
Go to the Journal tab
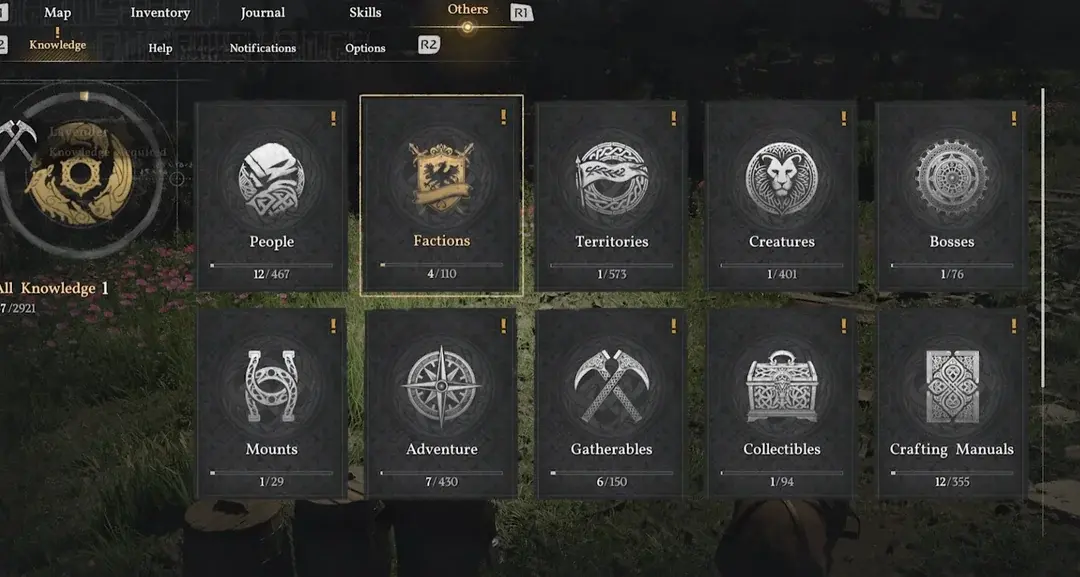(262, 12)
